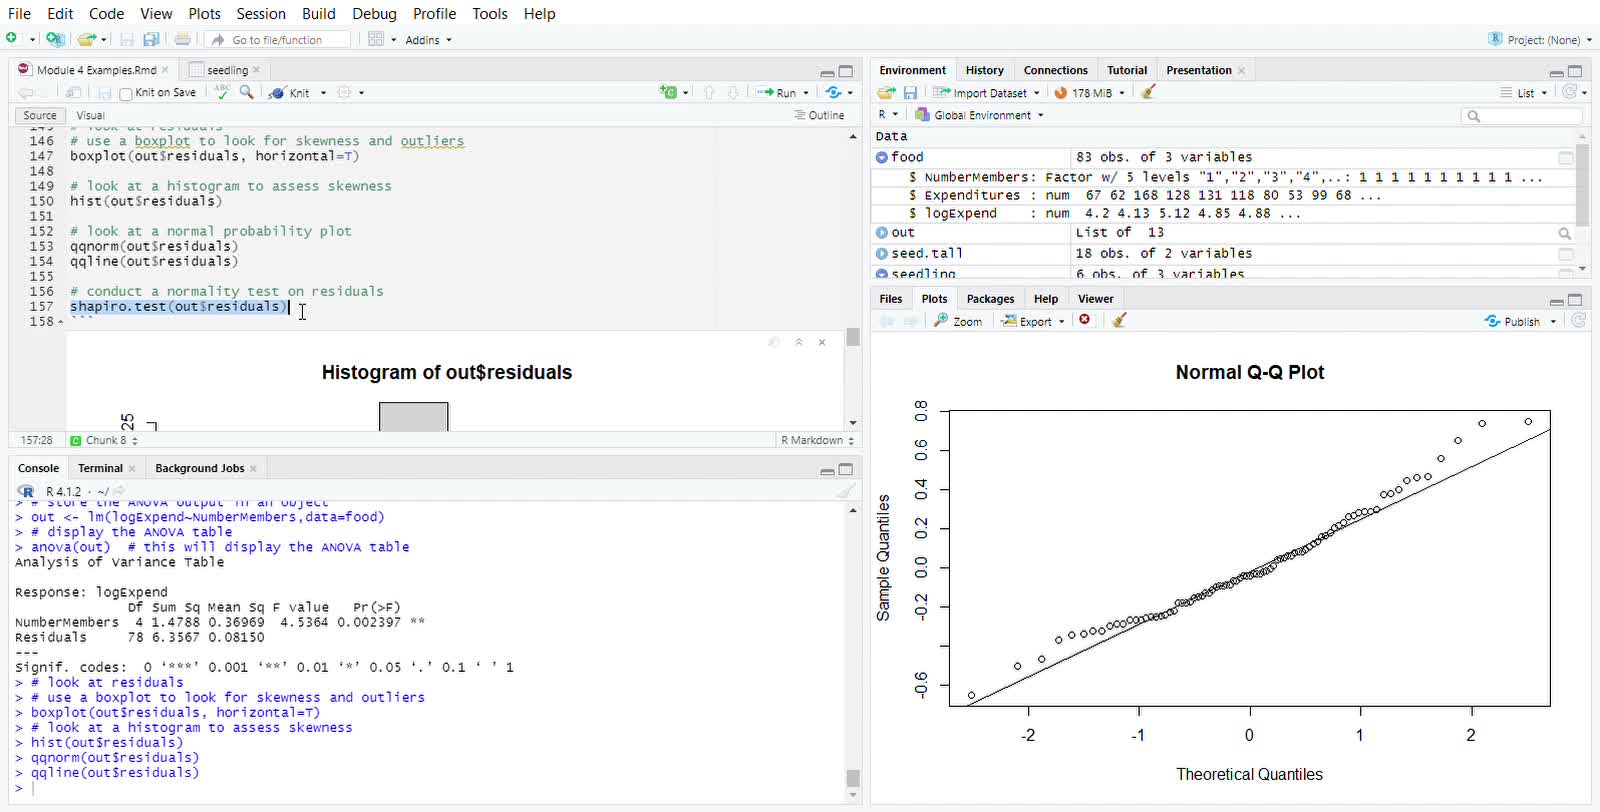The width and height of the screenshot is (1600, 812).
Task: Open the Session menu
Action: (261, 13)
